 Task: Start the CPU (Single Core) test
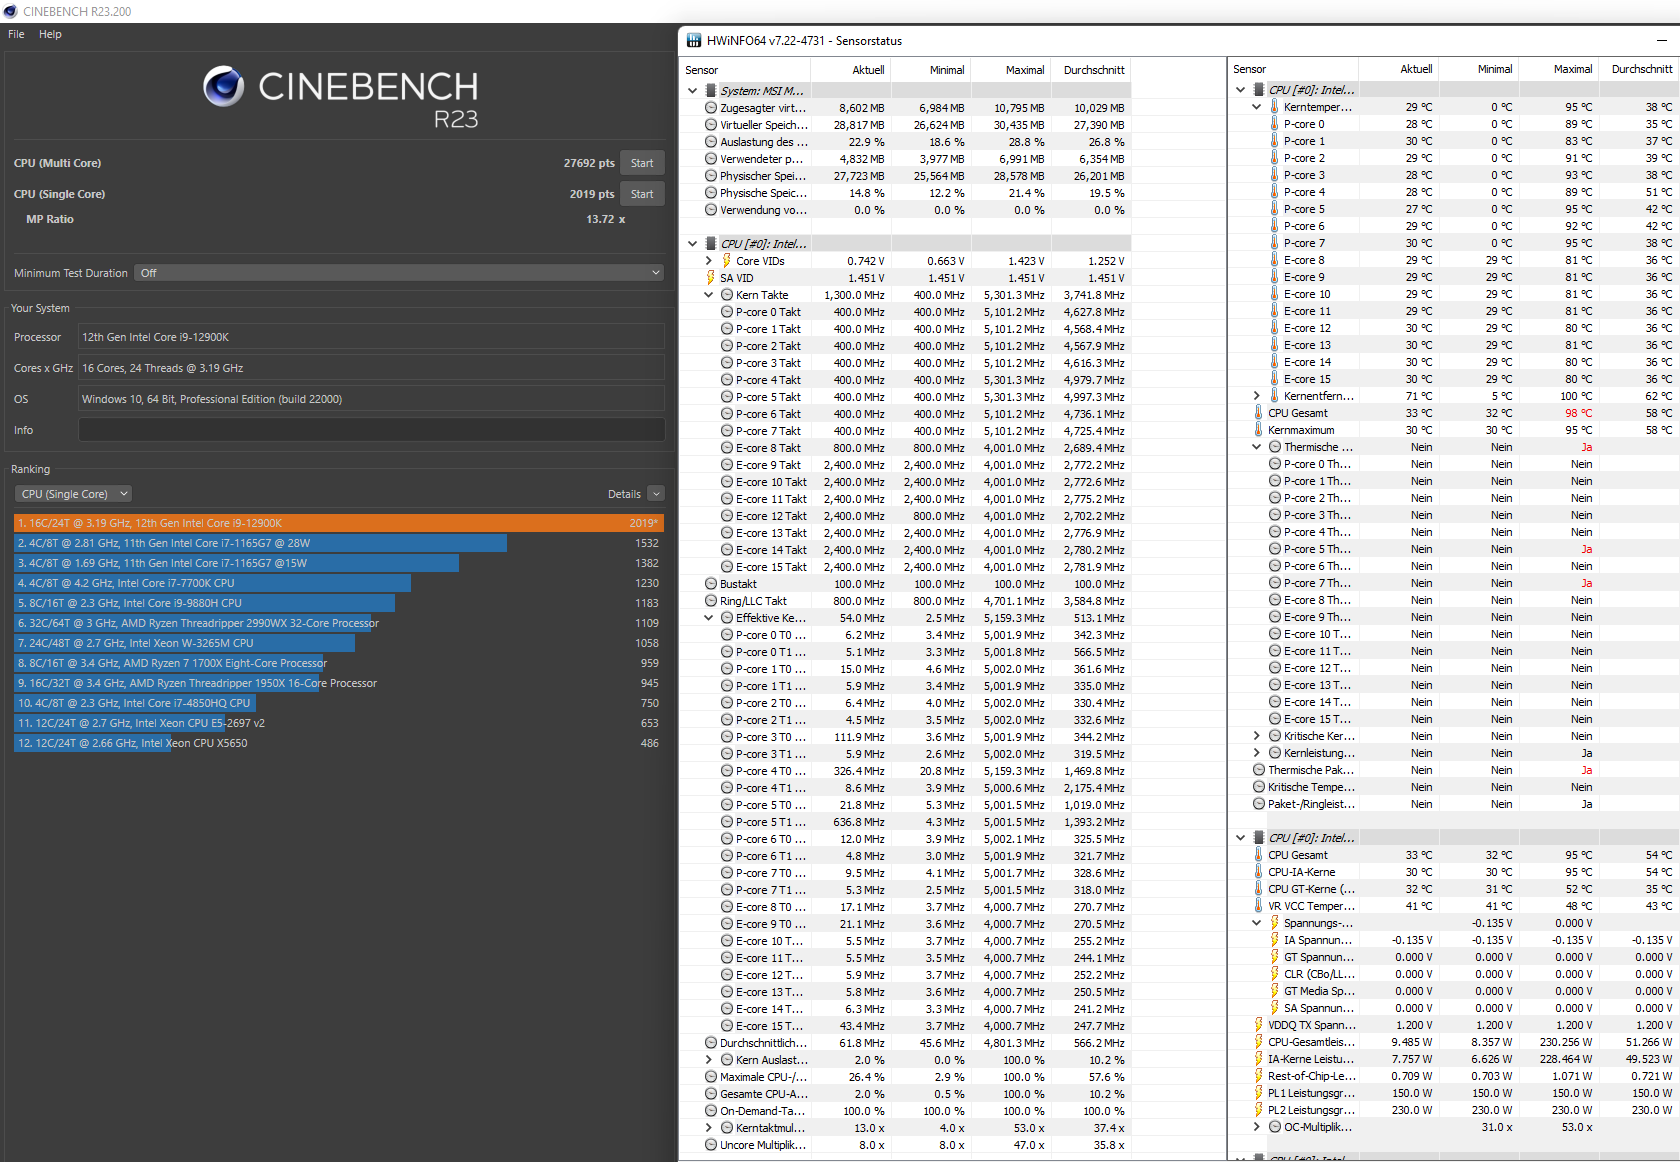click(x=642, y=194)
